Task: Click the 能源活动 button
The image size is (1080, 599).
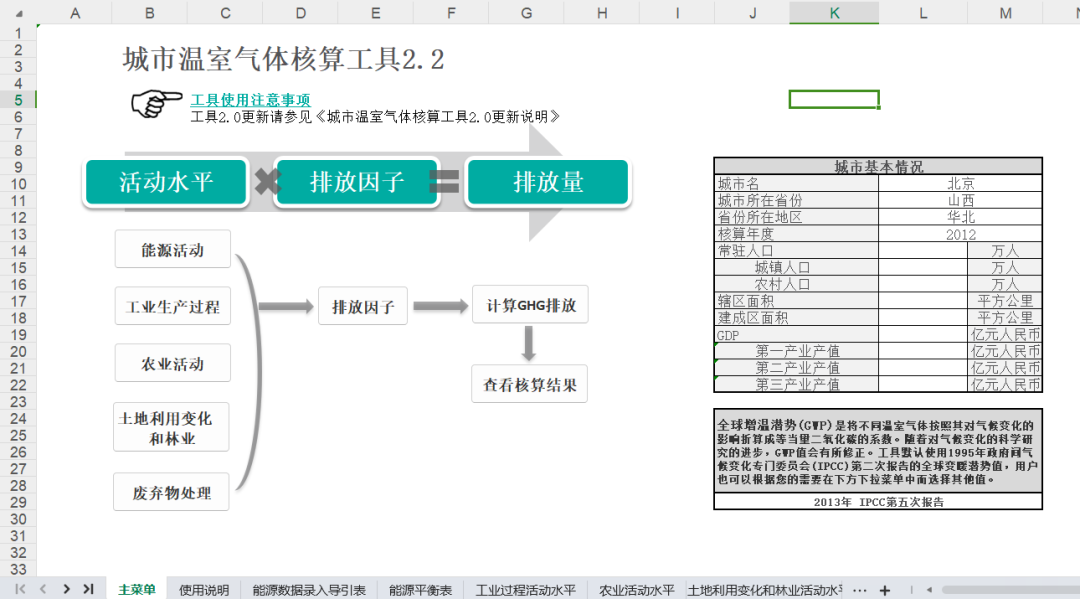Action: point(172,250)
